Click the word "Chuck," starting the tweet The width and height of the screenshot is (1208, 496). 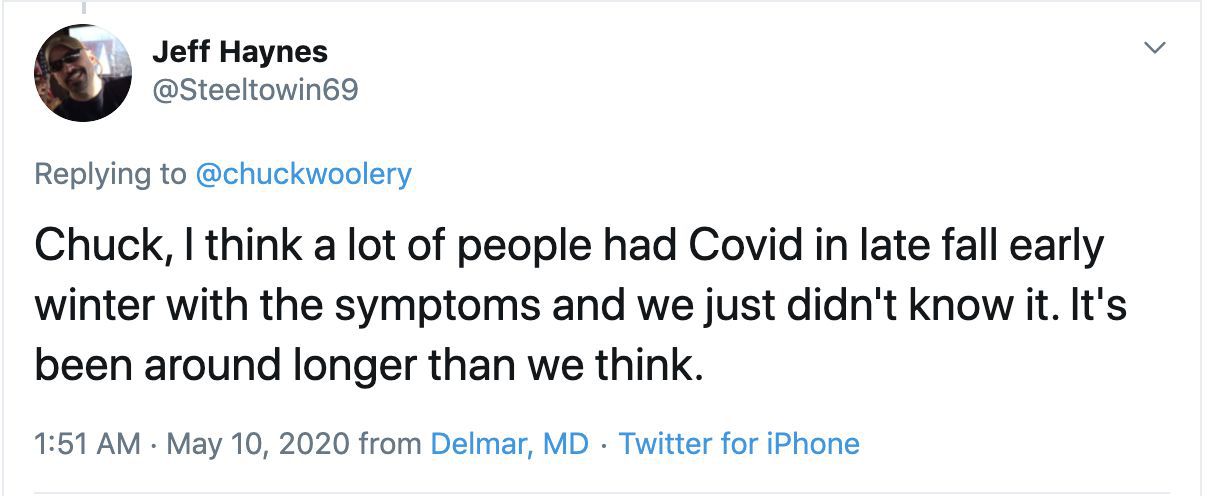tap(86, 248)
